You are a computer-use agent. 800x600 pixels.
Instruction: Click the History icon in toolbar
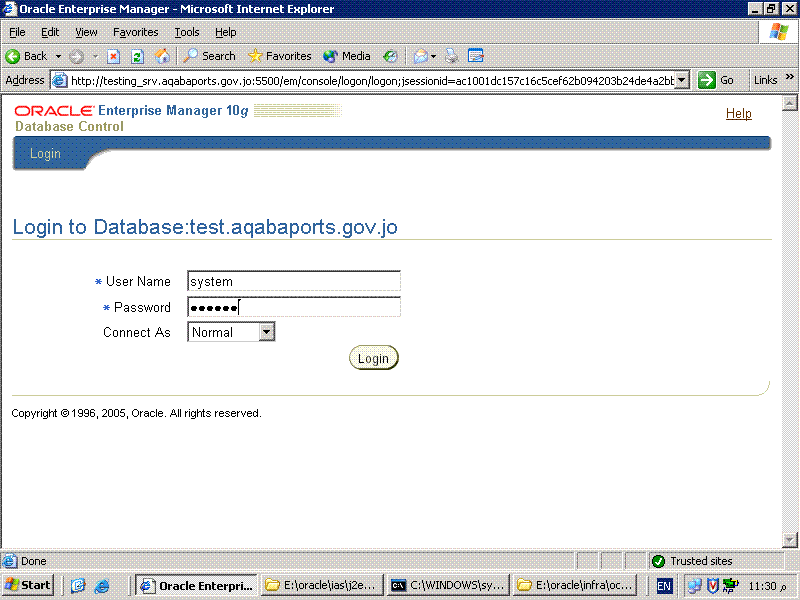pos(390,56)
